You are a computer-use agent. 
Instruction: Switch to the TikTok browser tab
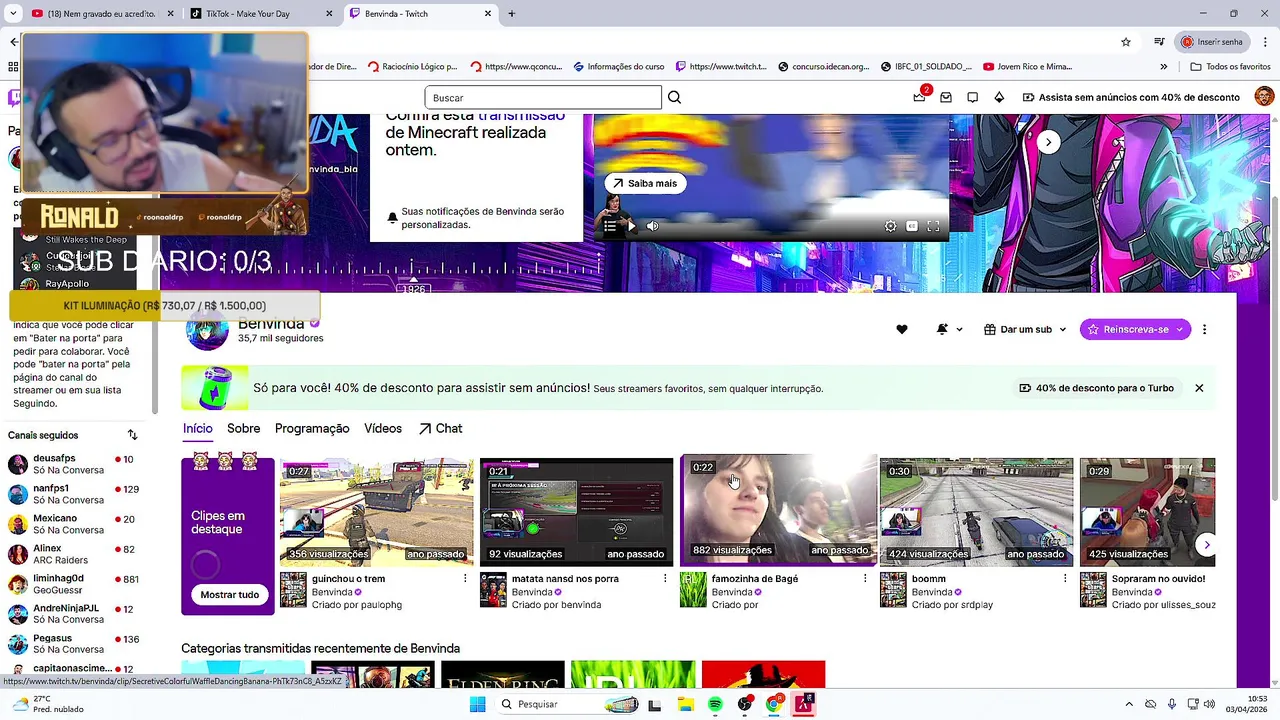tap(260, 14)
